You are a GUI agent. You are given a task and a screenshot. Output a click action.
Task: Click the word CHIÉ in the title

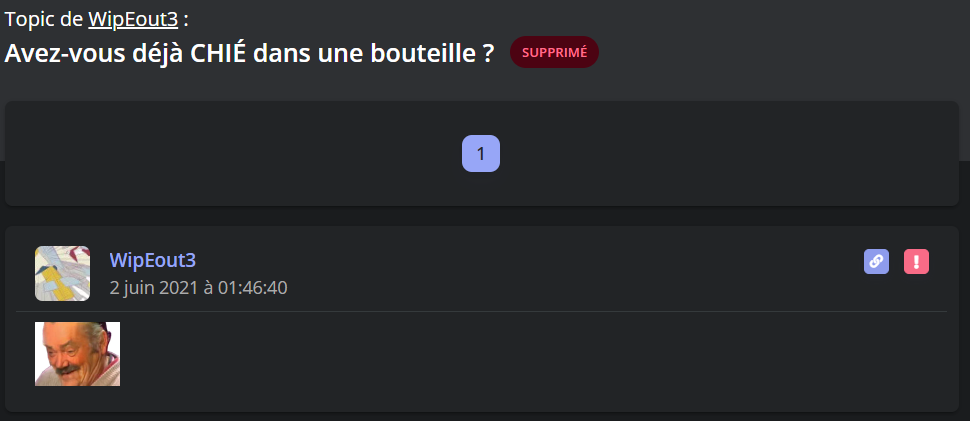click(x=218, y=53)
